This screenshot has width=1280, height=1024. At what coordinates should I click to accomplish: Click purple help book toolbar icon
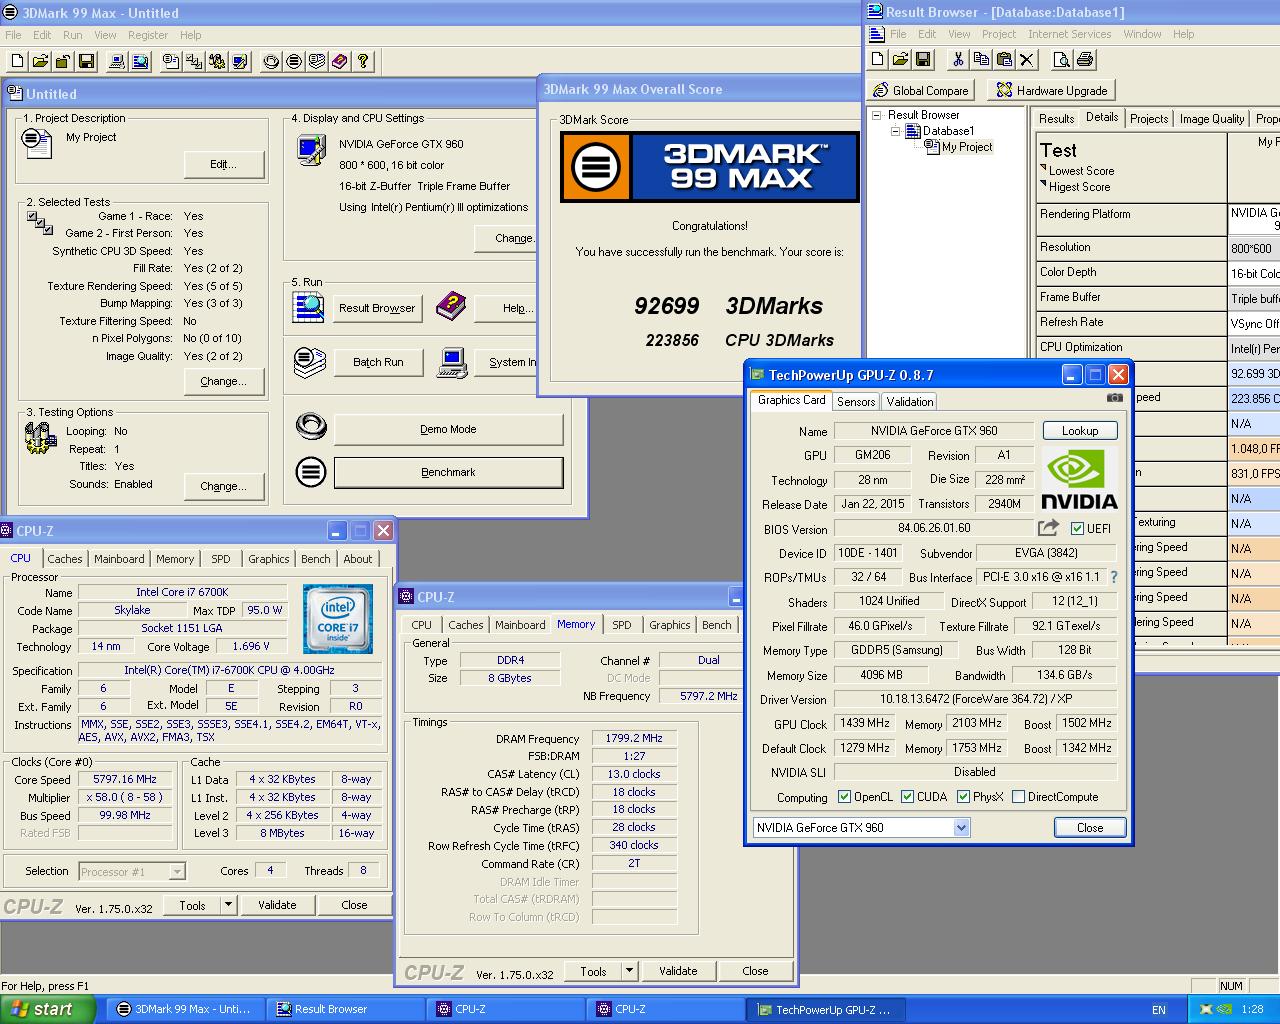[340, 61]
